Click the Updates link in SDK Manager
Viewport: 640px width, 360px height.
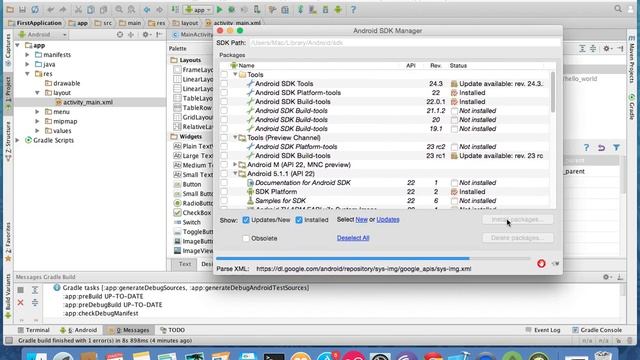[388, 220]
